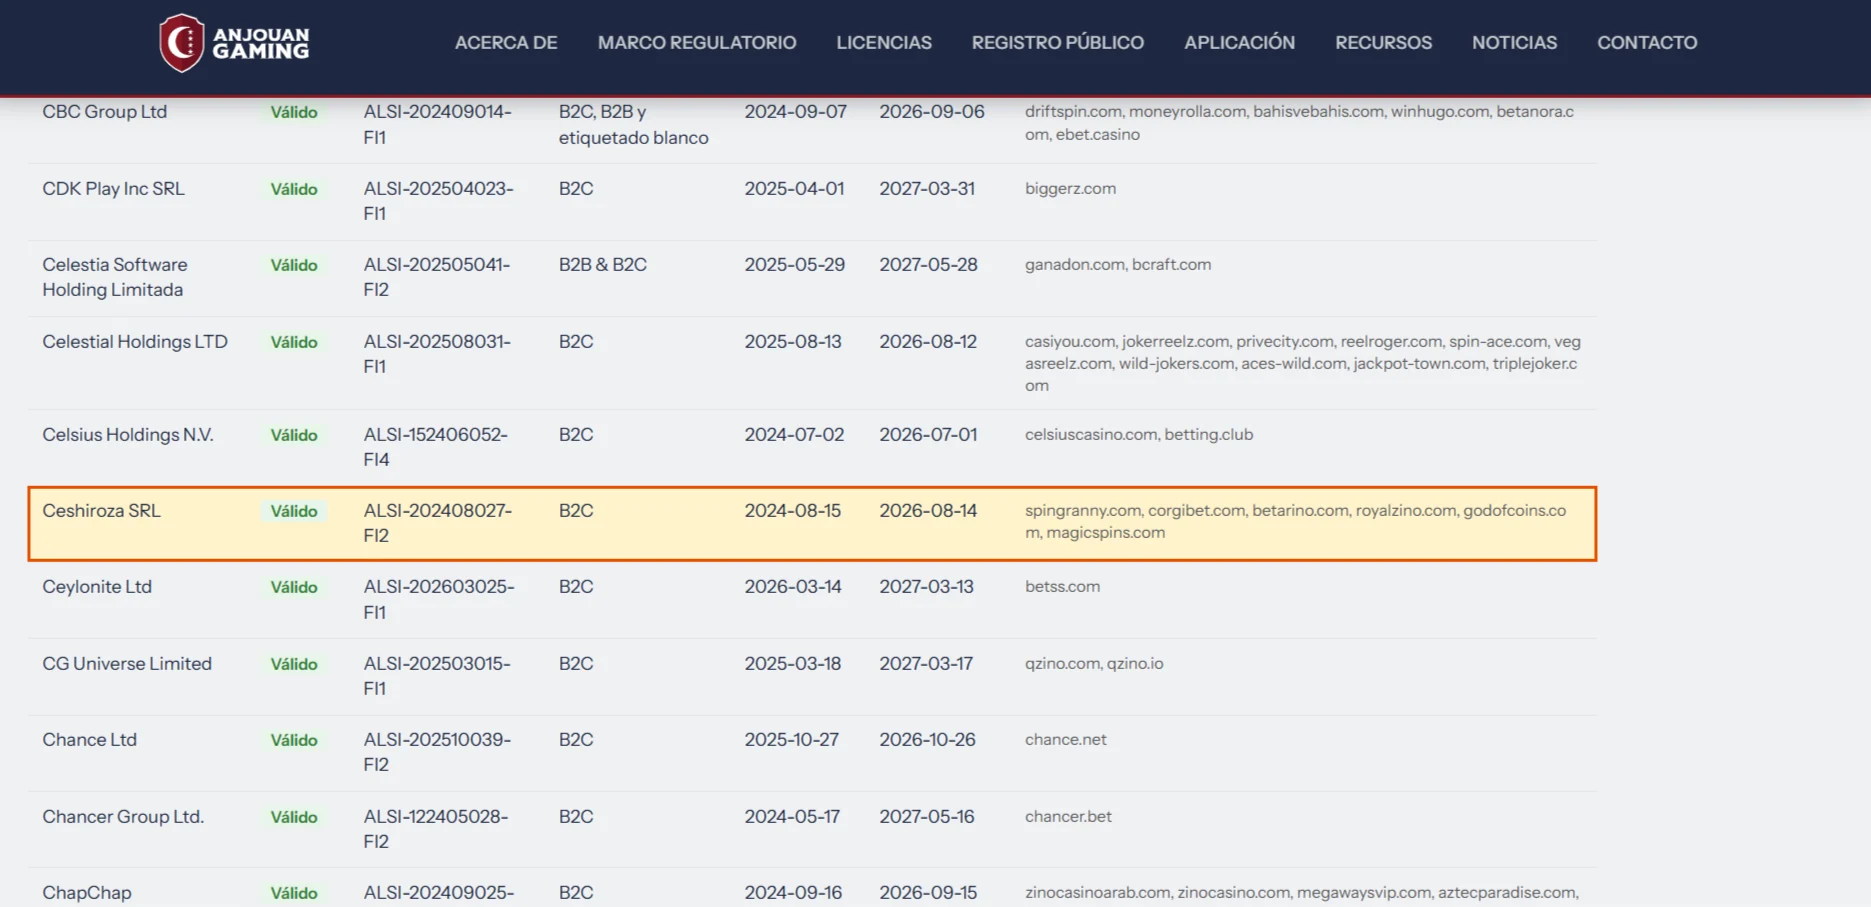Click license number ALSI-152406052-FI4
Image resolution: width=1871 pixels, height=907 pixels.
436,447
